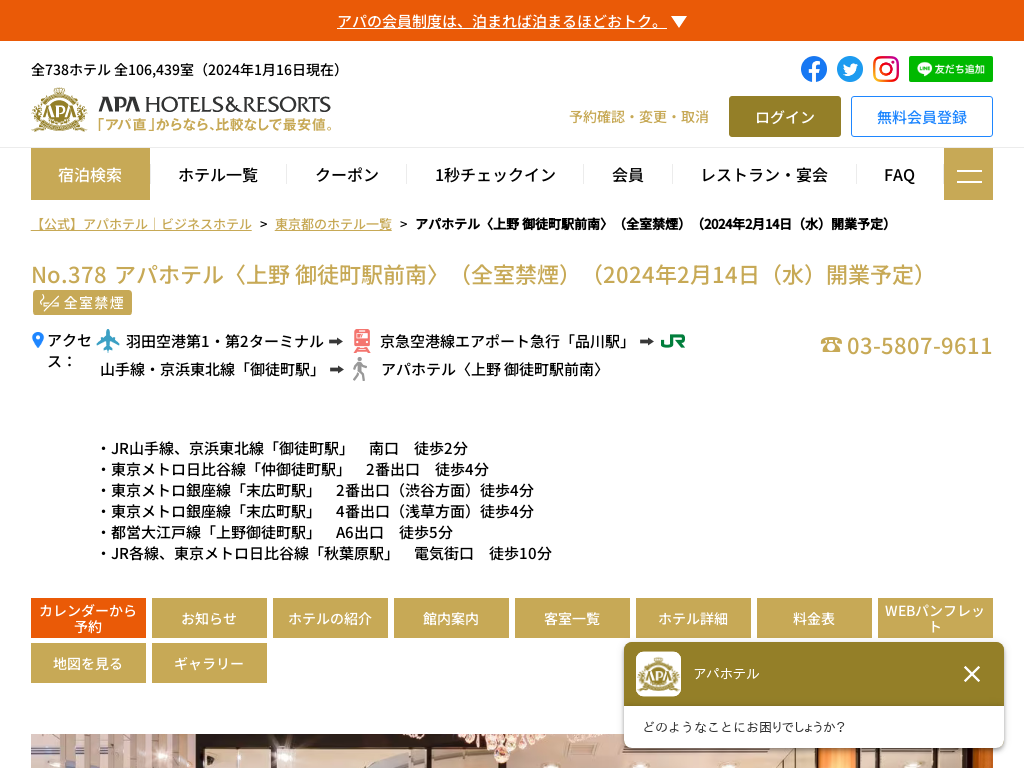The height and width of the screenshot is (768, 1024).
Task: Click the blue map pin access icon
Action: [38, 340]
